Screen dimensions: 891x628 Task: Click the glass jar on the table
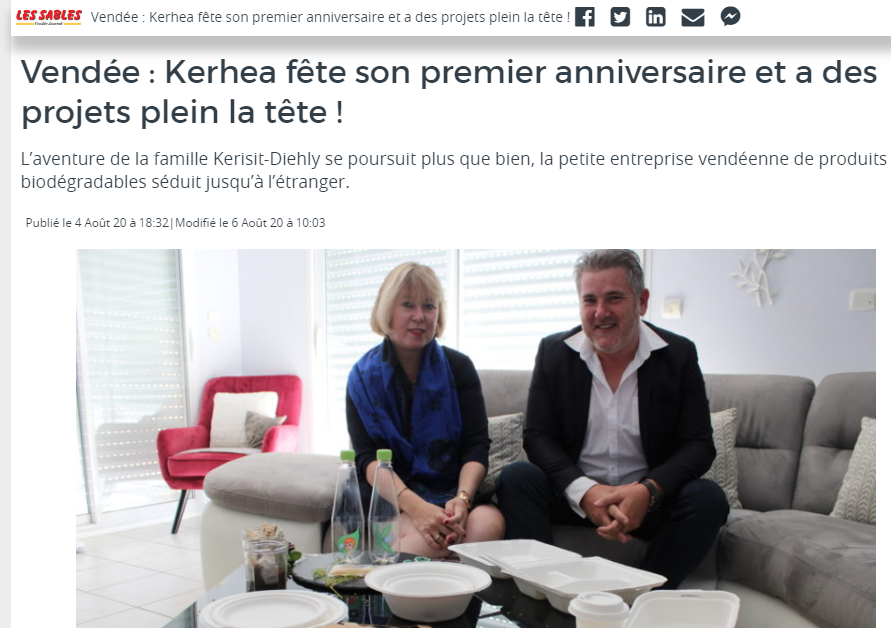(x=265, y=559)
